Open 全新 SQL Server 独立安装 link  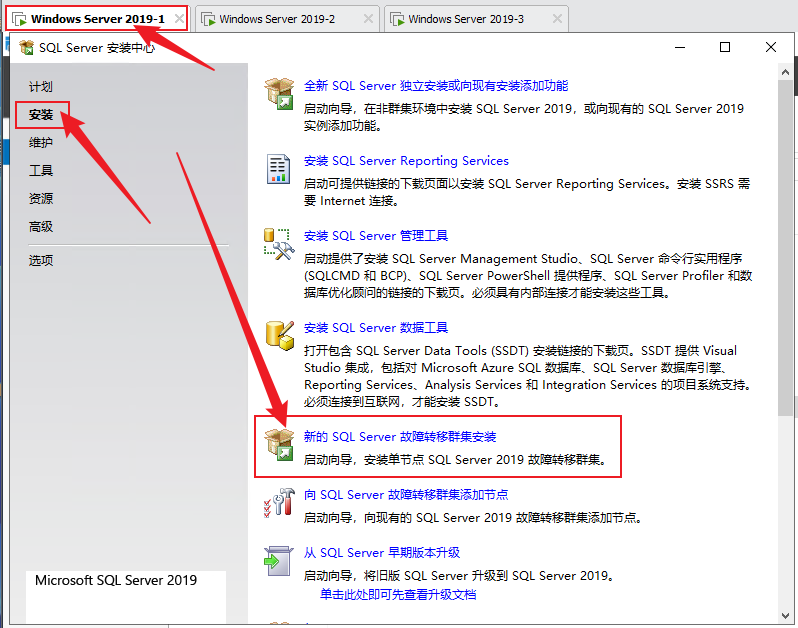pyautogui.click(x=436, y=85)
